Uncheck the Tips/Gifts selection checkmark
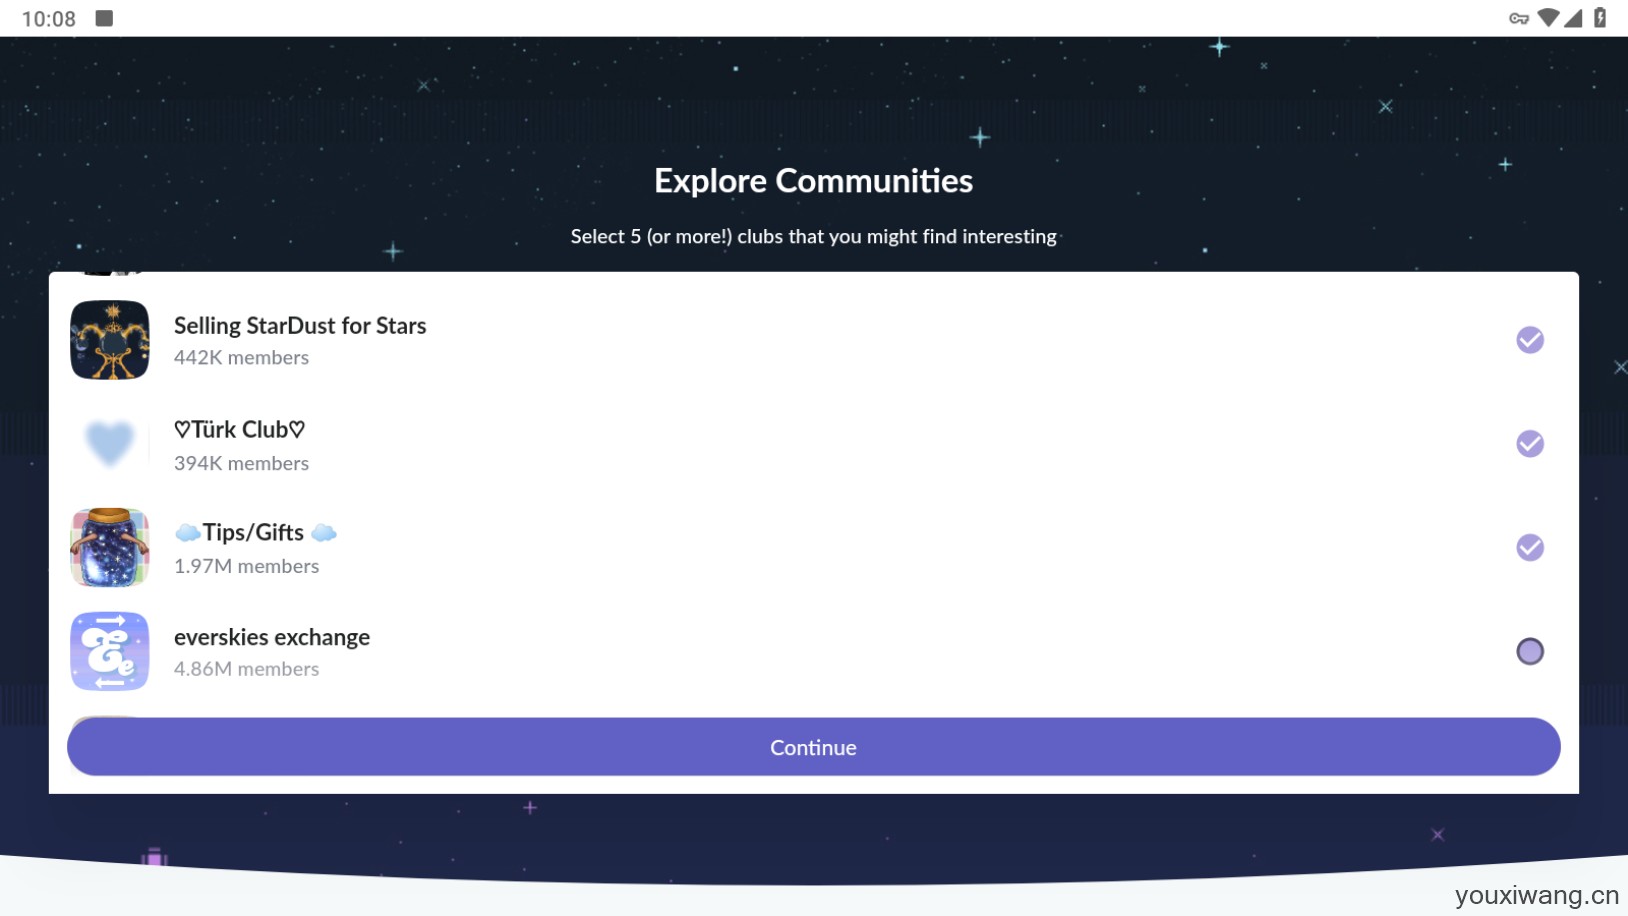Image resolution: width=1628 pixels, height=916 pixels. tap(1529, 548)
